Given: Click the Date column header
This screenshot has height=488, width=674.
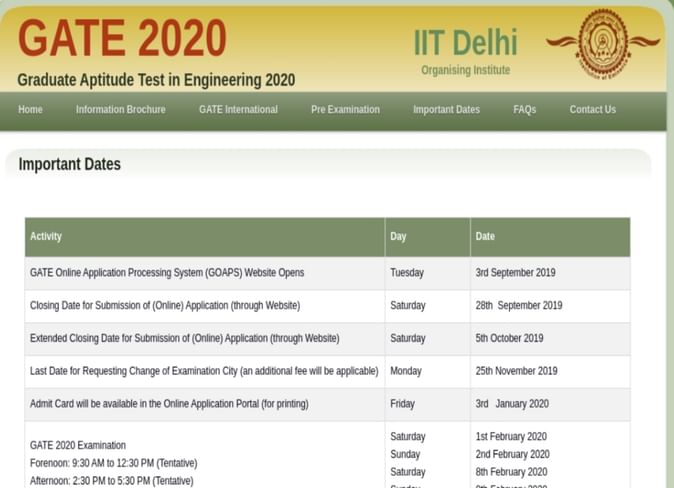Looking at the screenshot, I should tap(485, 237).
